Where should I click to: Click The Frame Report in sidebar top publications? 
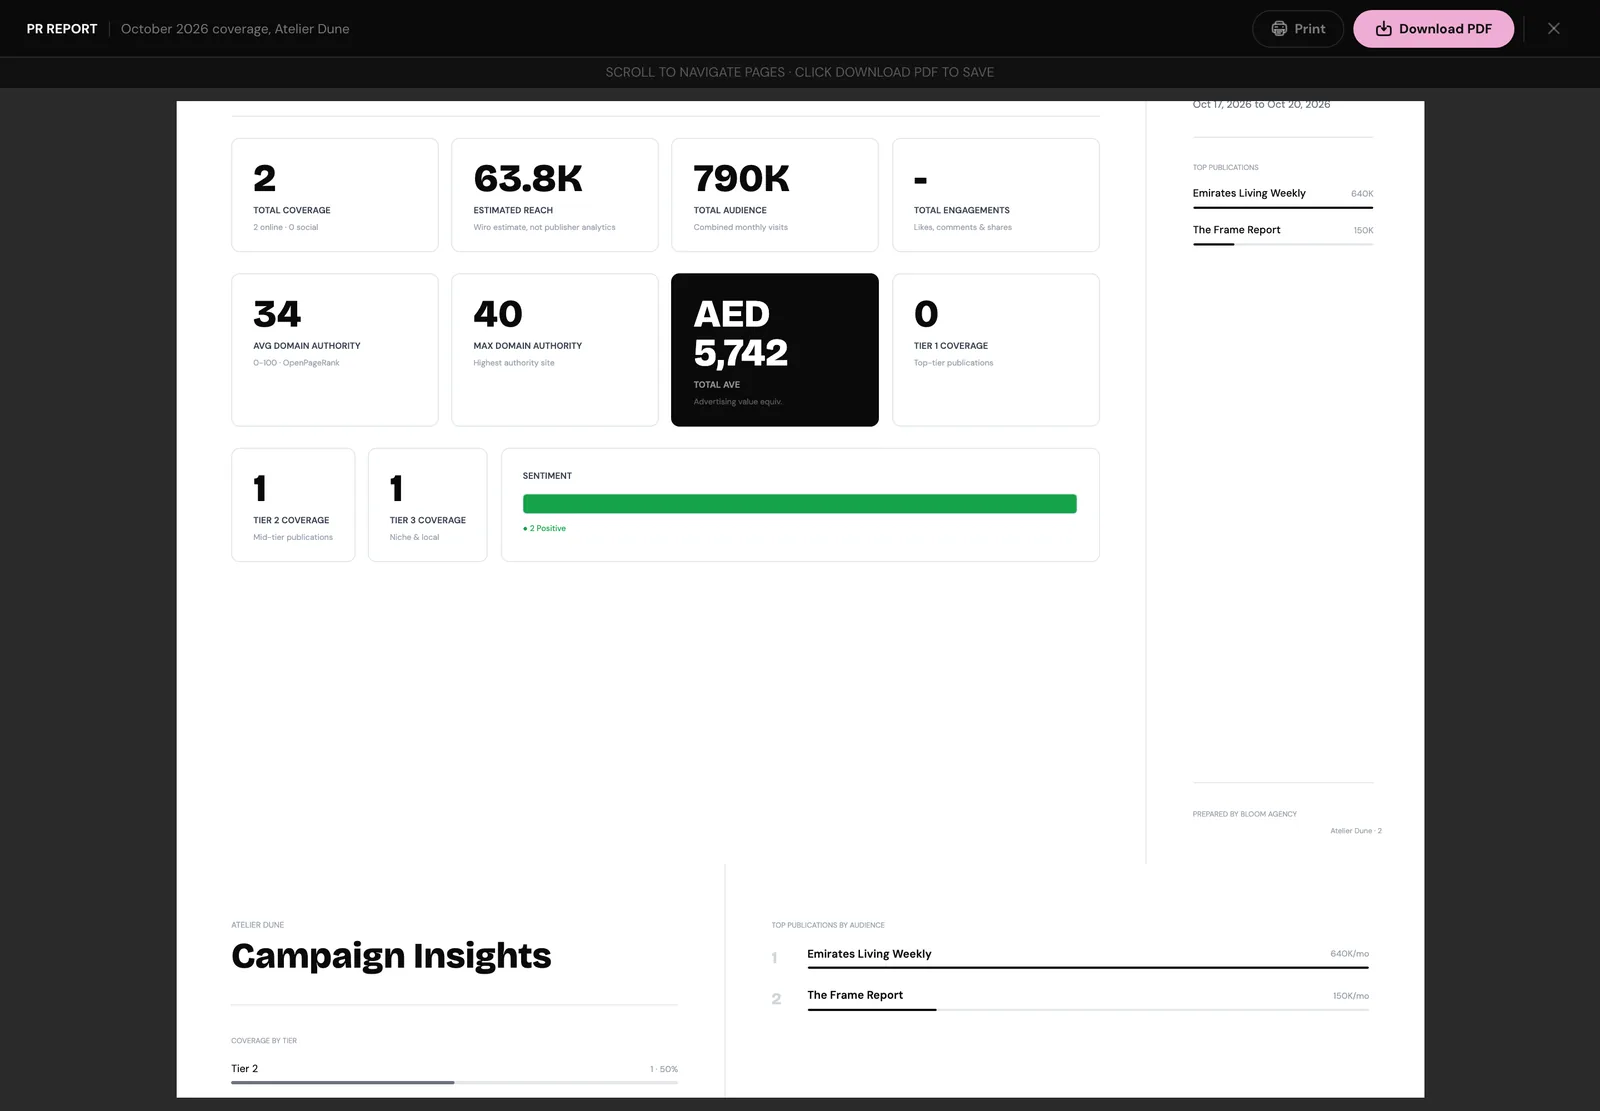1237,230
